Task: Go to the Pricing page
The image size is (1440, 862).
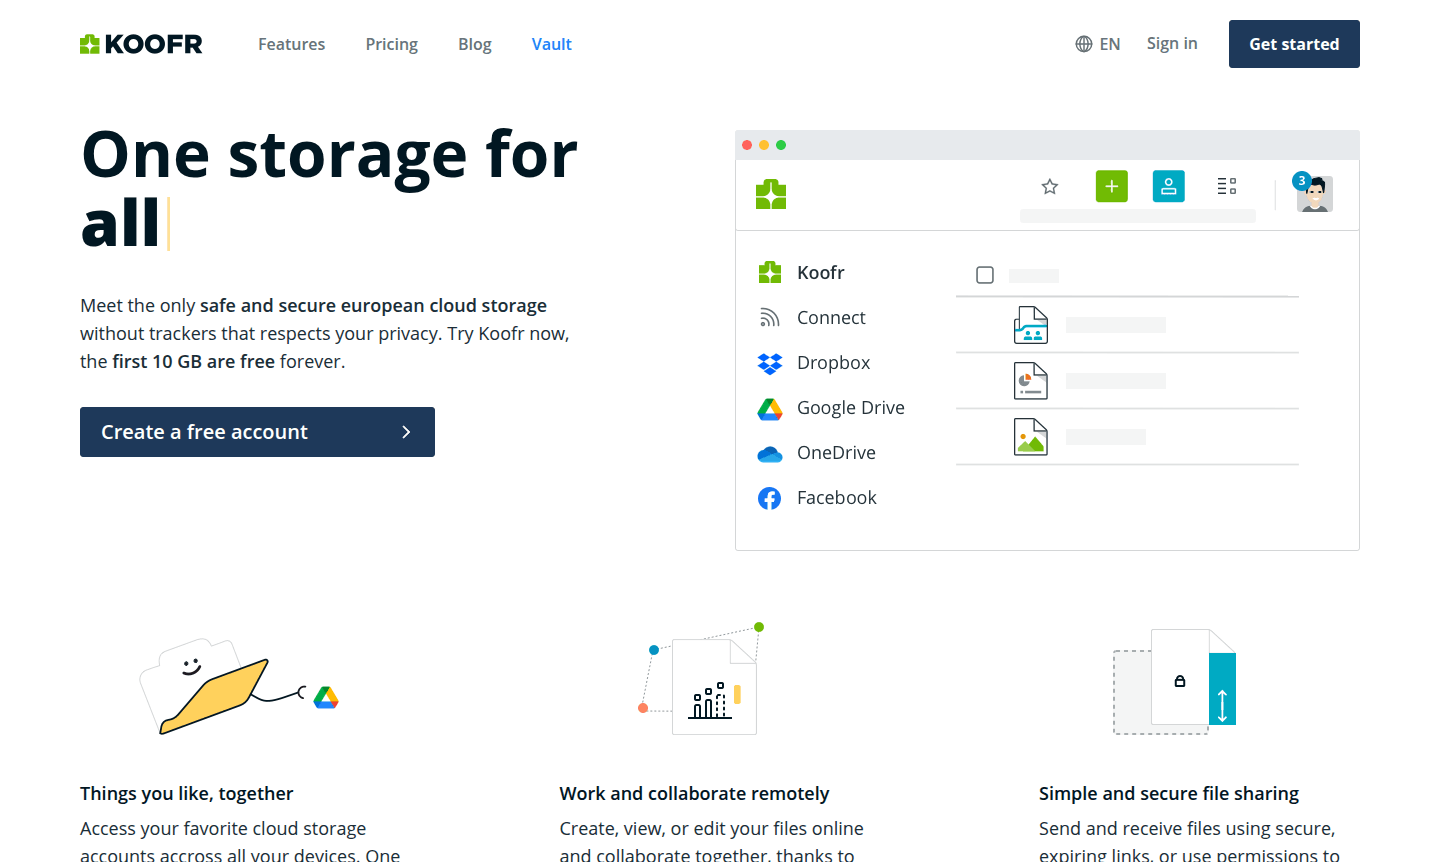Action: (x=391, y=44)
